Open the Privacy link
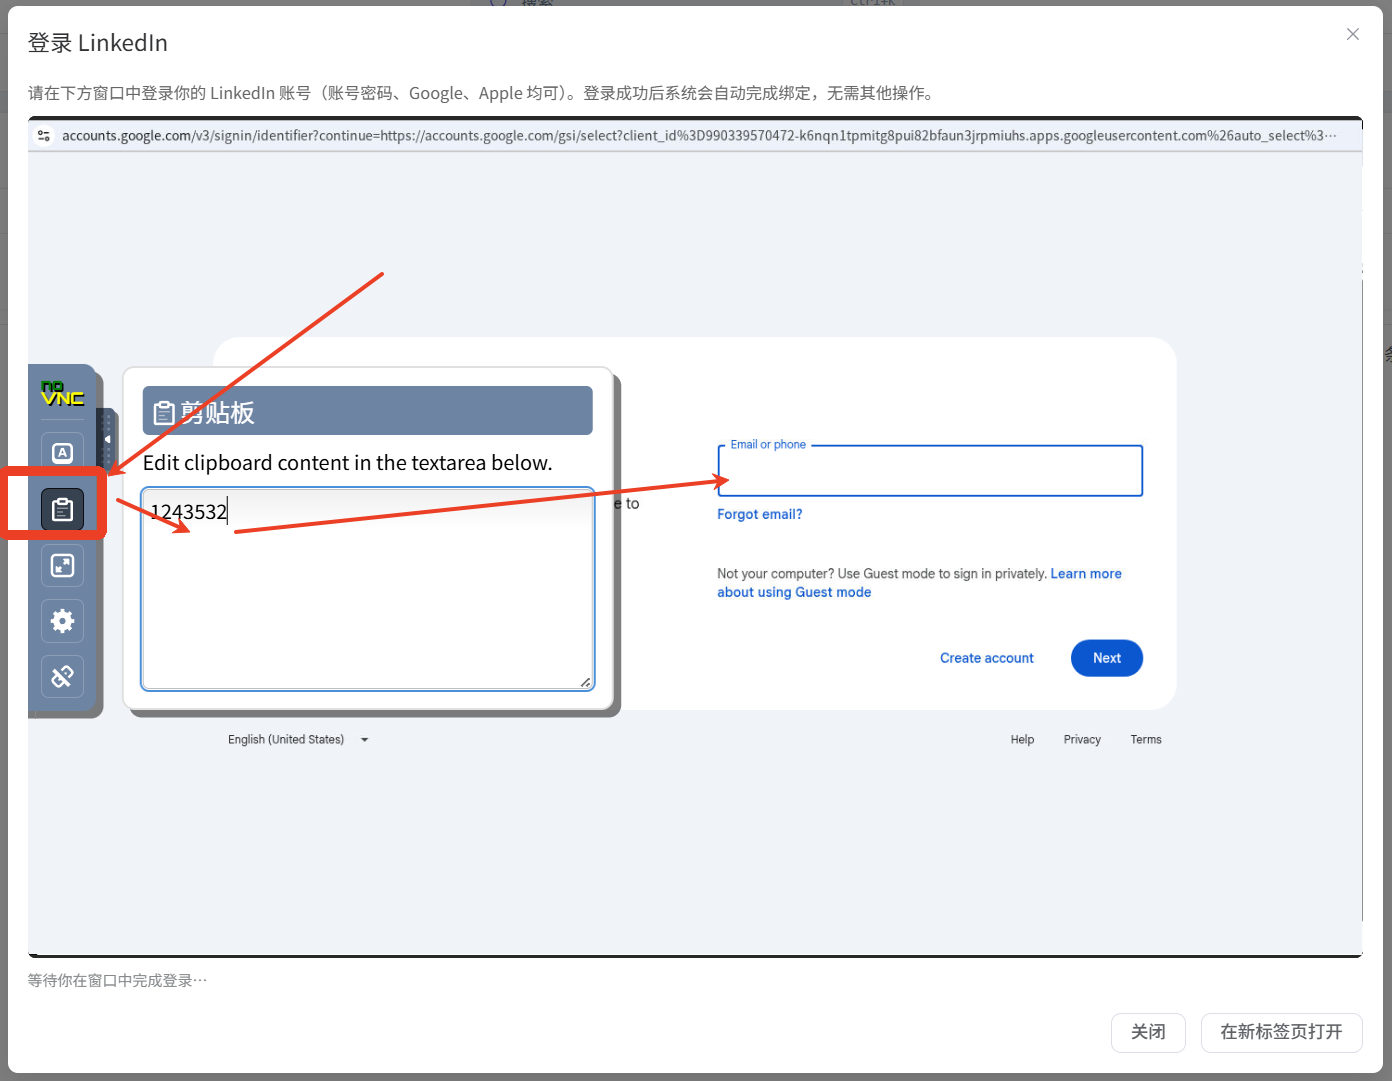The height and width of the screenshot is (1081, 1392). tap(1082, 740)
